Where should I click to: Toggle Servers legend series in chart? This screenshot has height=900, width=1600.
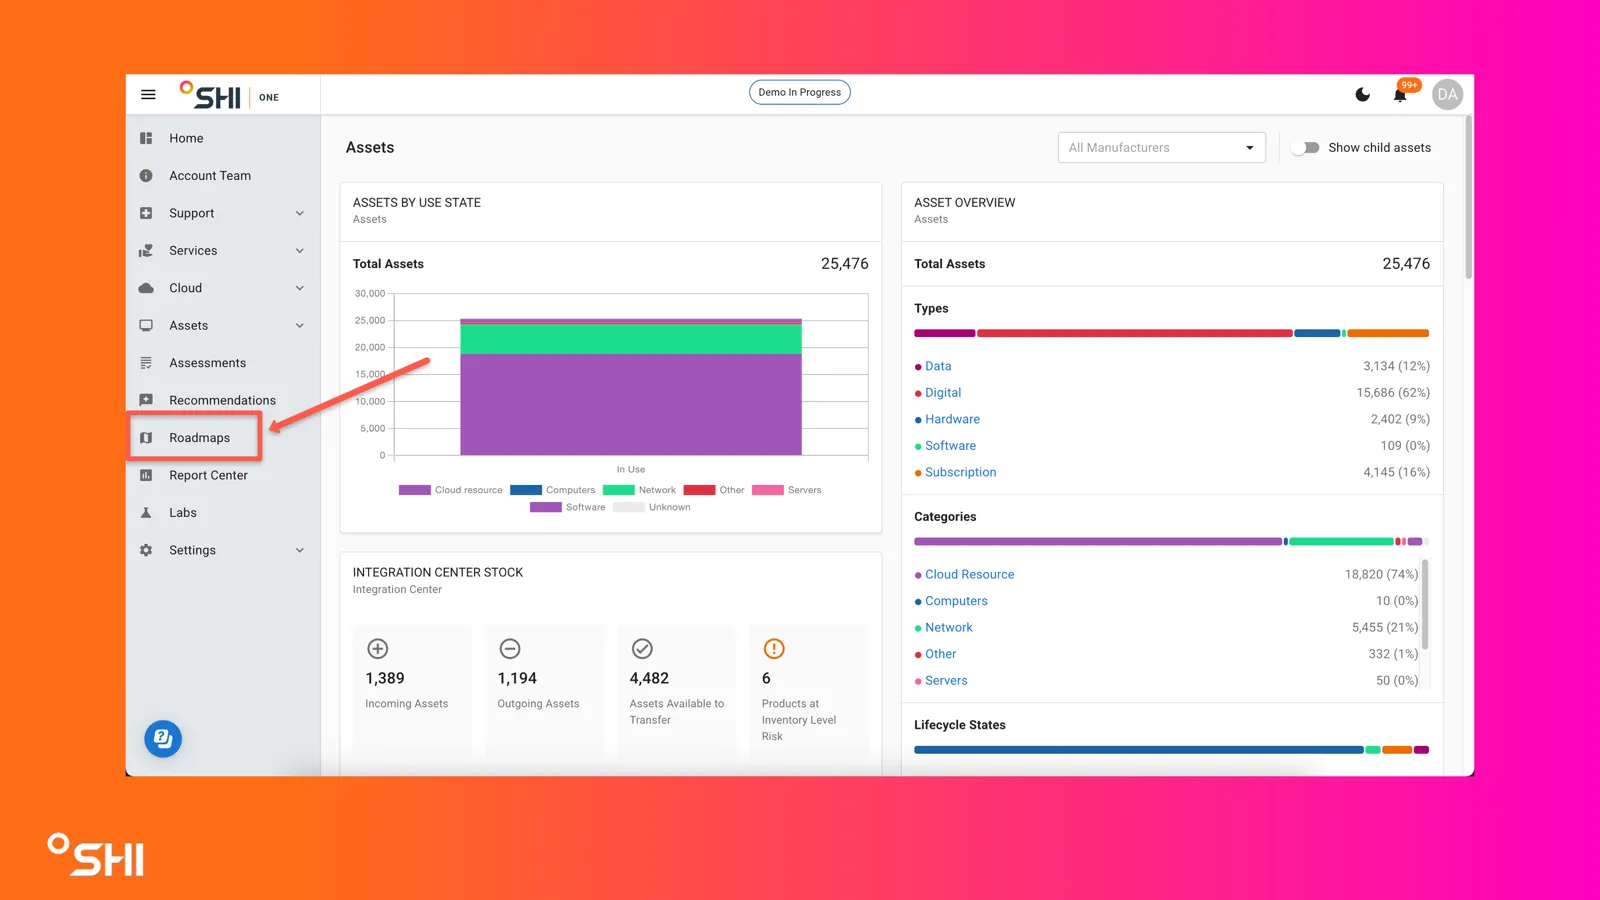tap(786, 490)
